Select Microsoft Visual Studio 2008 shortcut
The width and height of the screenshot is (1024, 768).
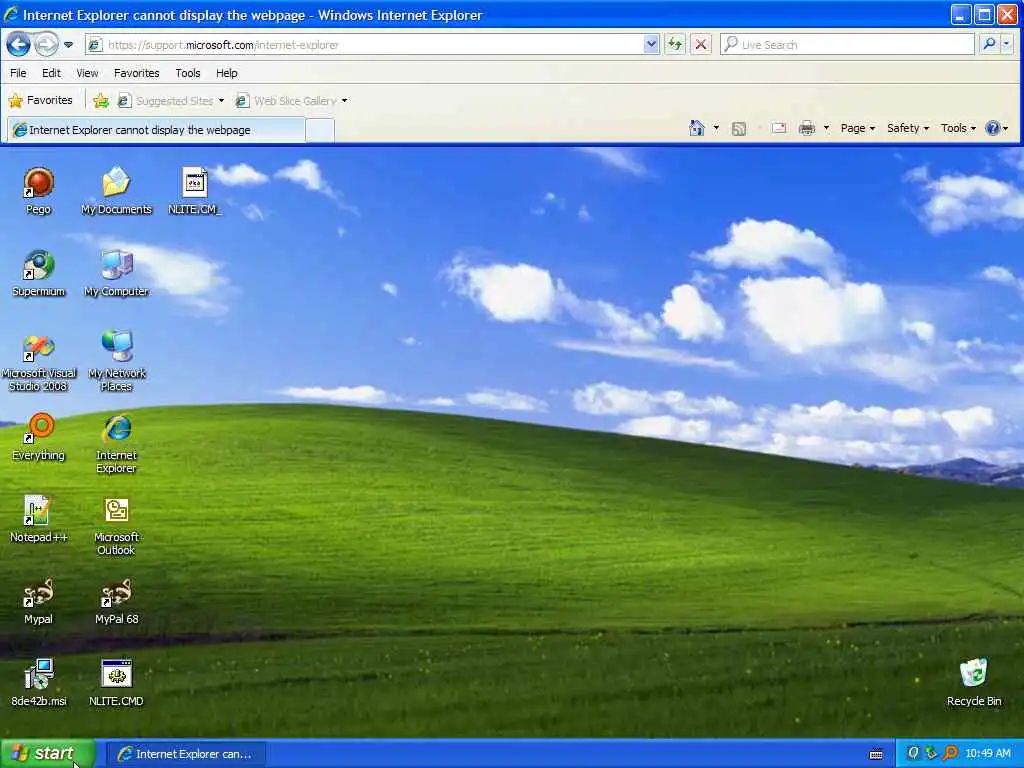coord(39,362)
